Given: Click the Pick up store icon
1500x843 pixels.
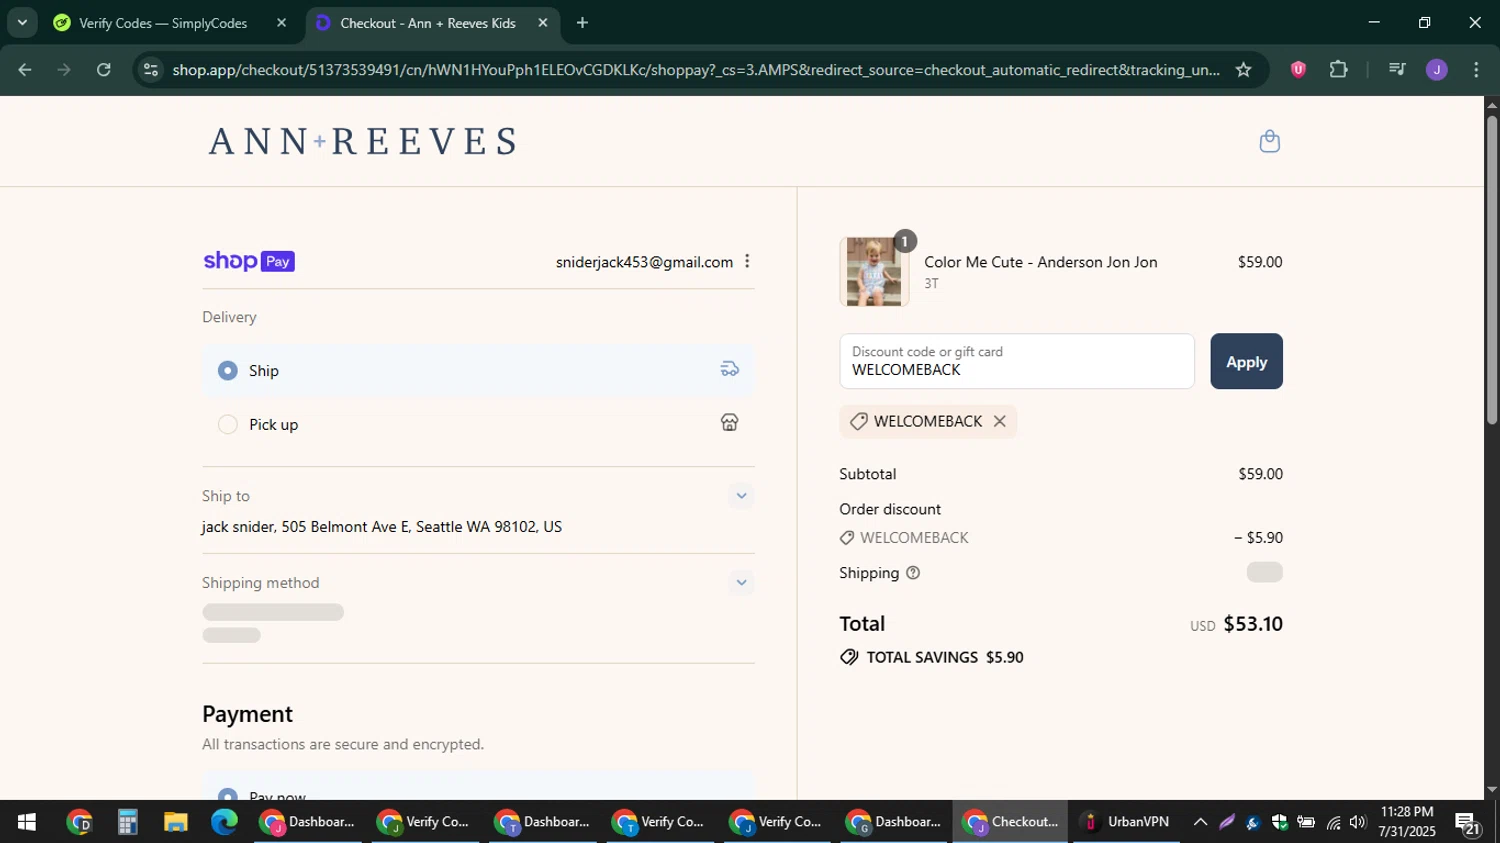Looking at the screenshot, I should tap(730, 423).
